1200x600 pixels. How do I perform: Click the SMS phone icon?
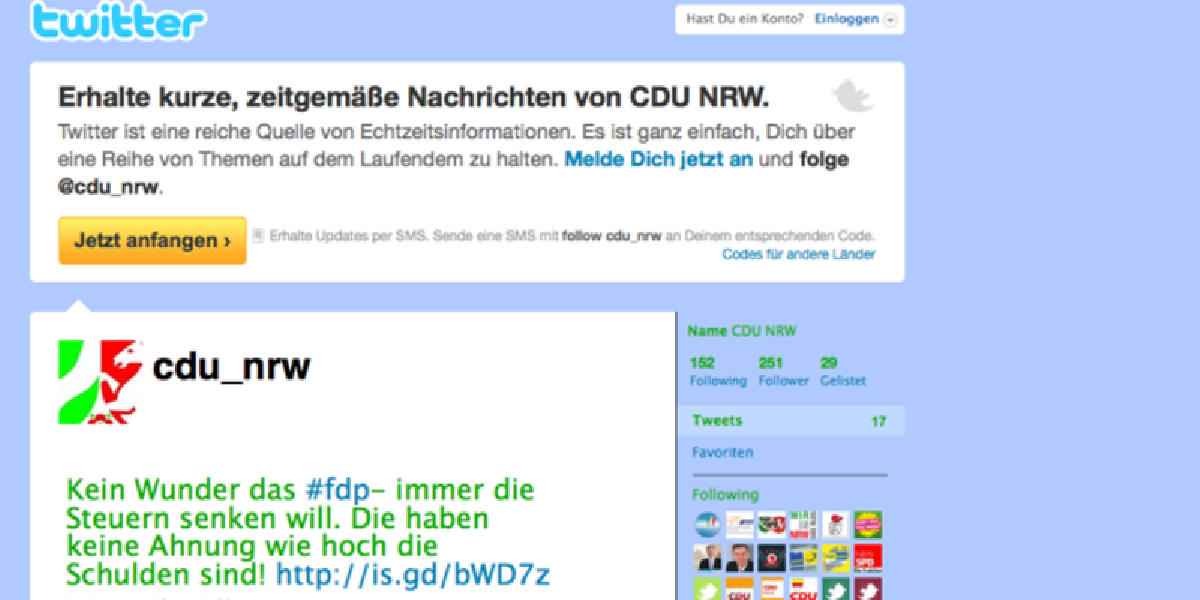coord(258,236)
